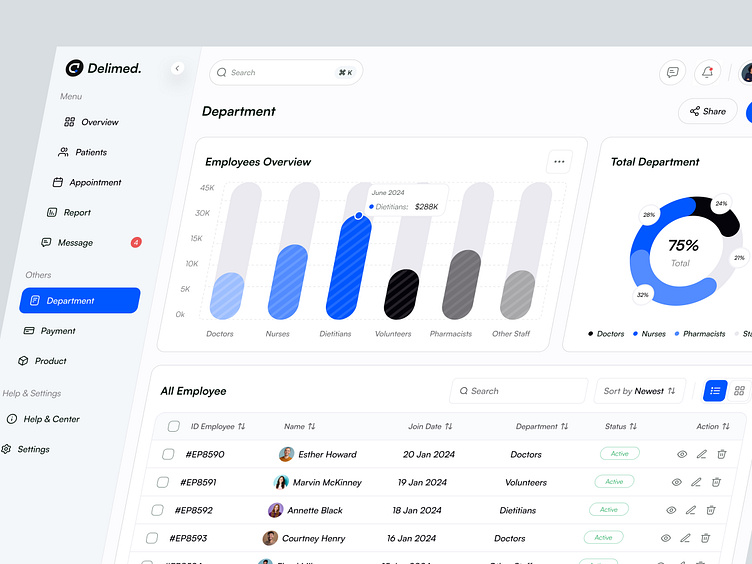Select Report in the sidebar

point(69,212)
